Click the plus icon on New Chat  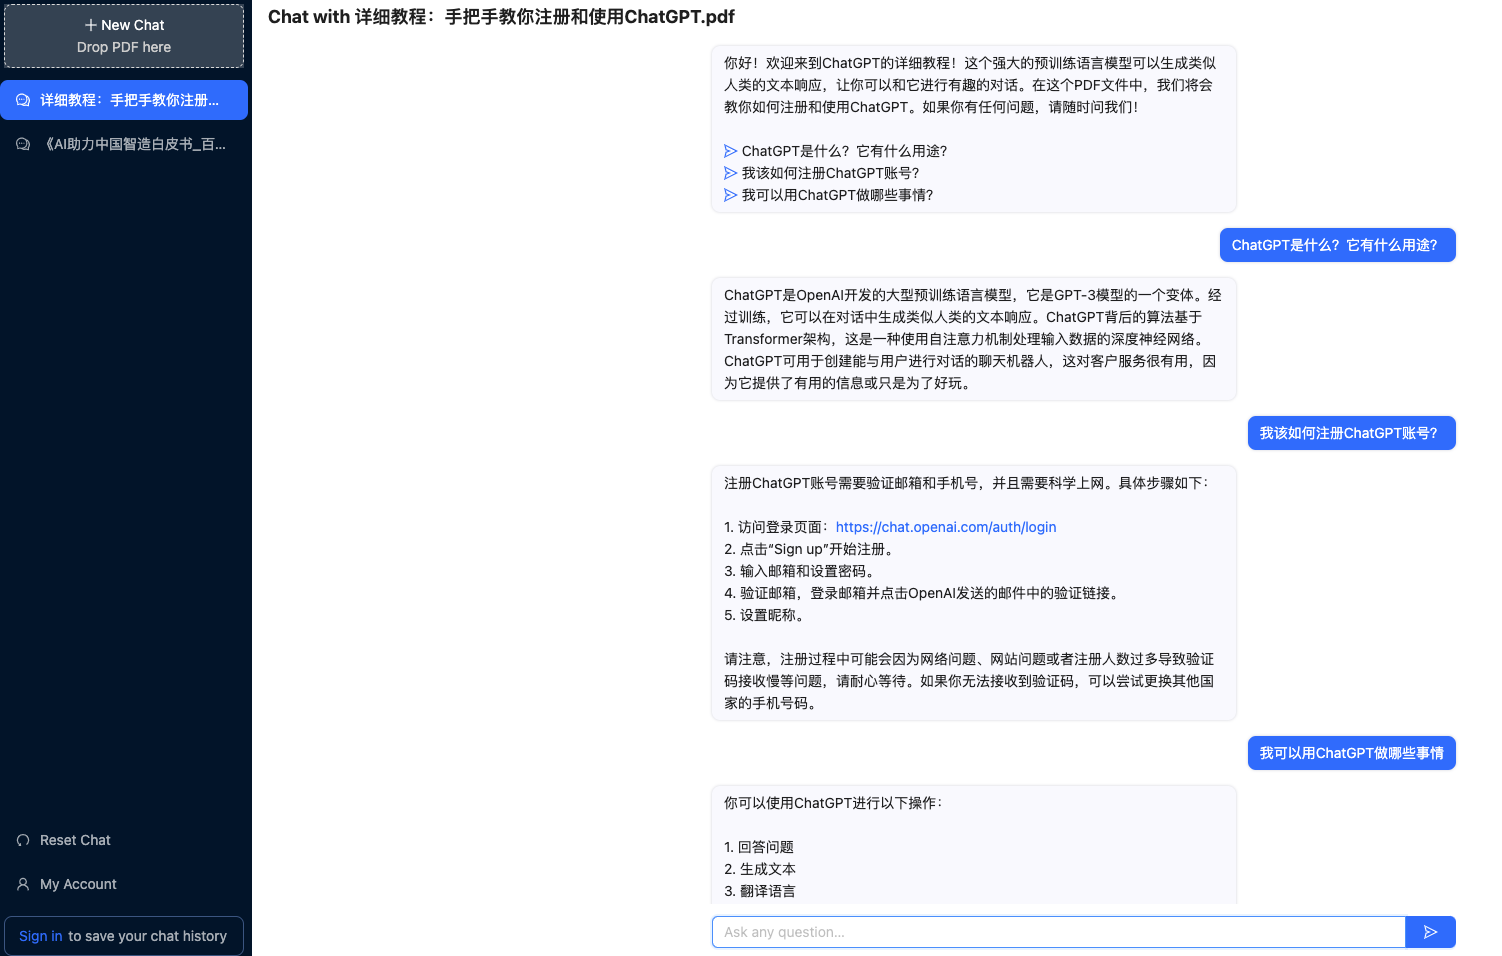pos(91,24)
